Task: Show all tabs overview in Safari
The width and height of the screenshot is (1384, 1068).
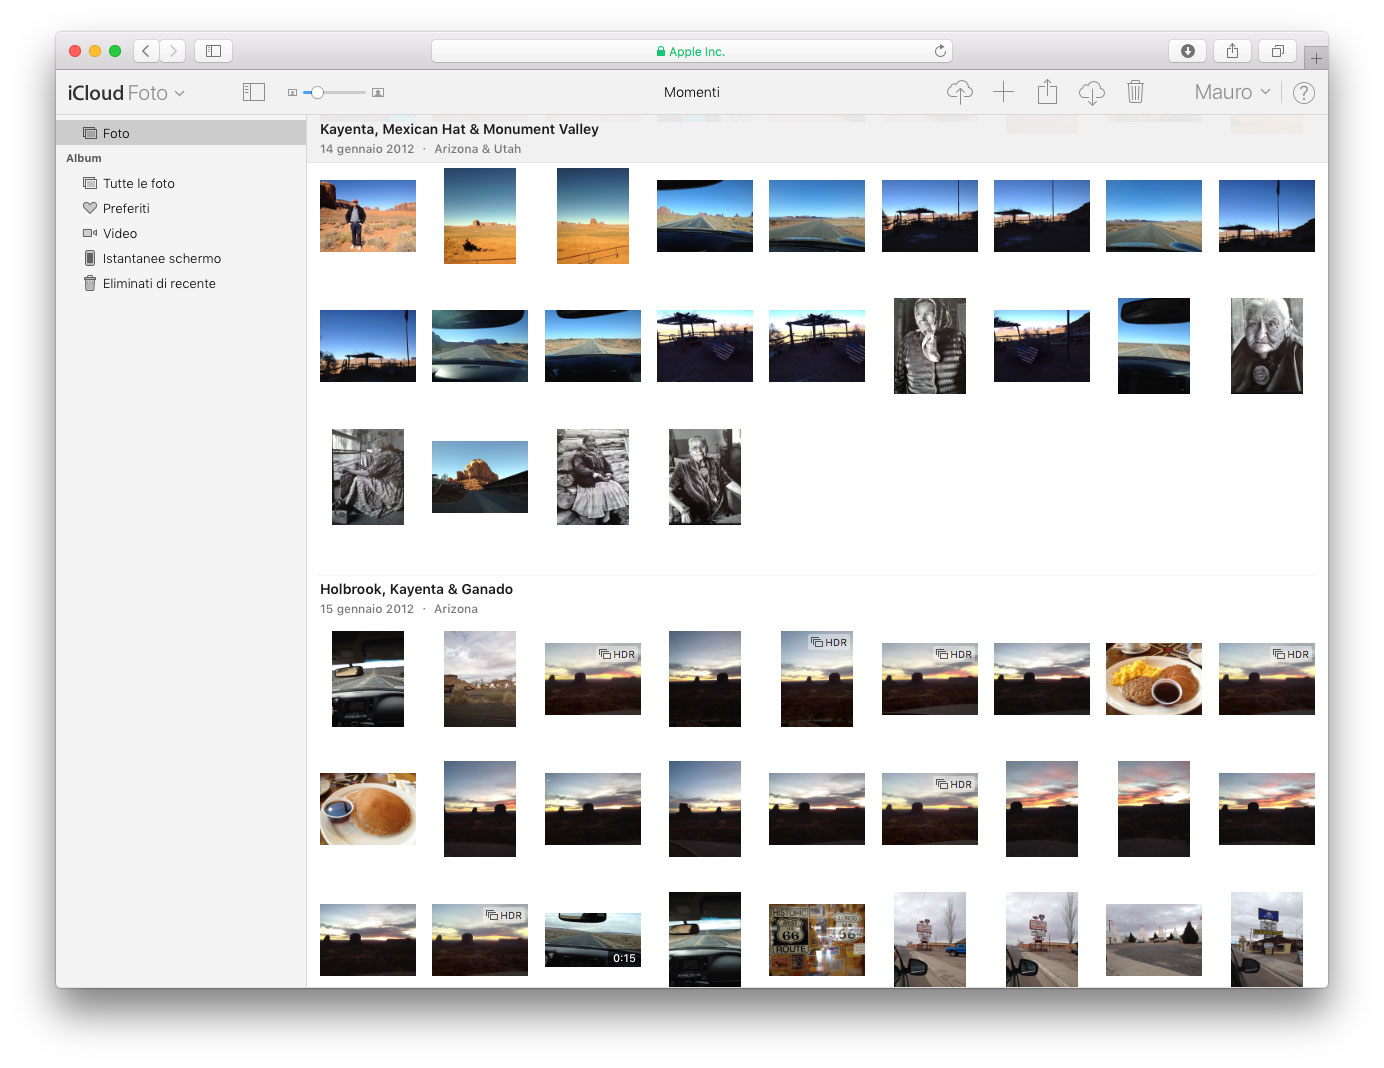Action: point(1277,51)
